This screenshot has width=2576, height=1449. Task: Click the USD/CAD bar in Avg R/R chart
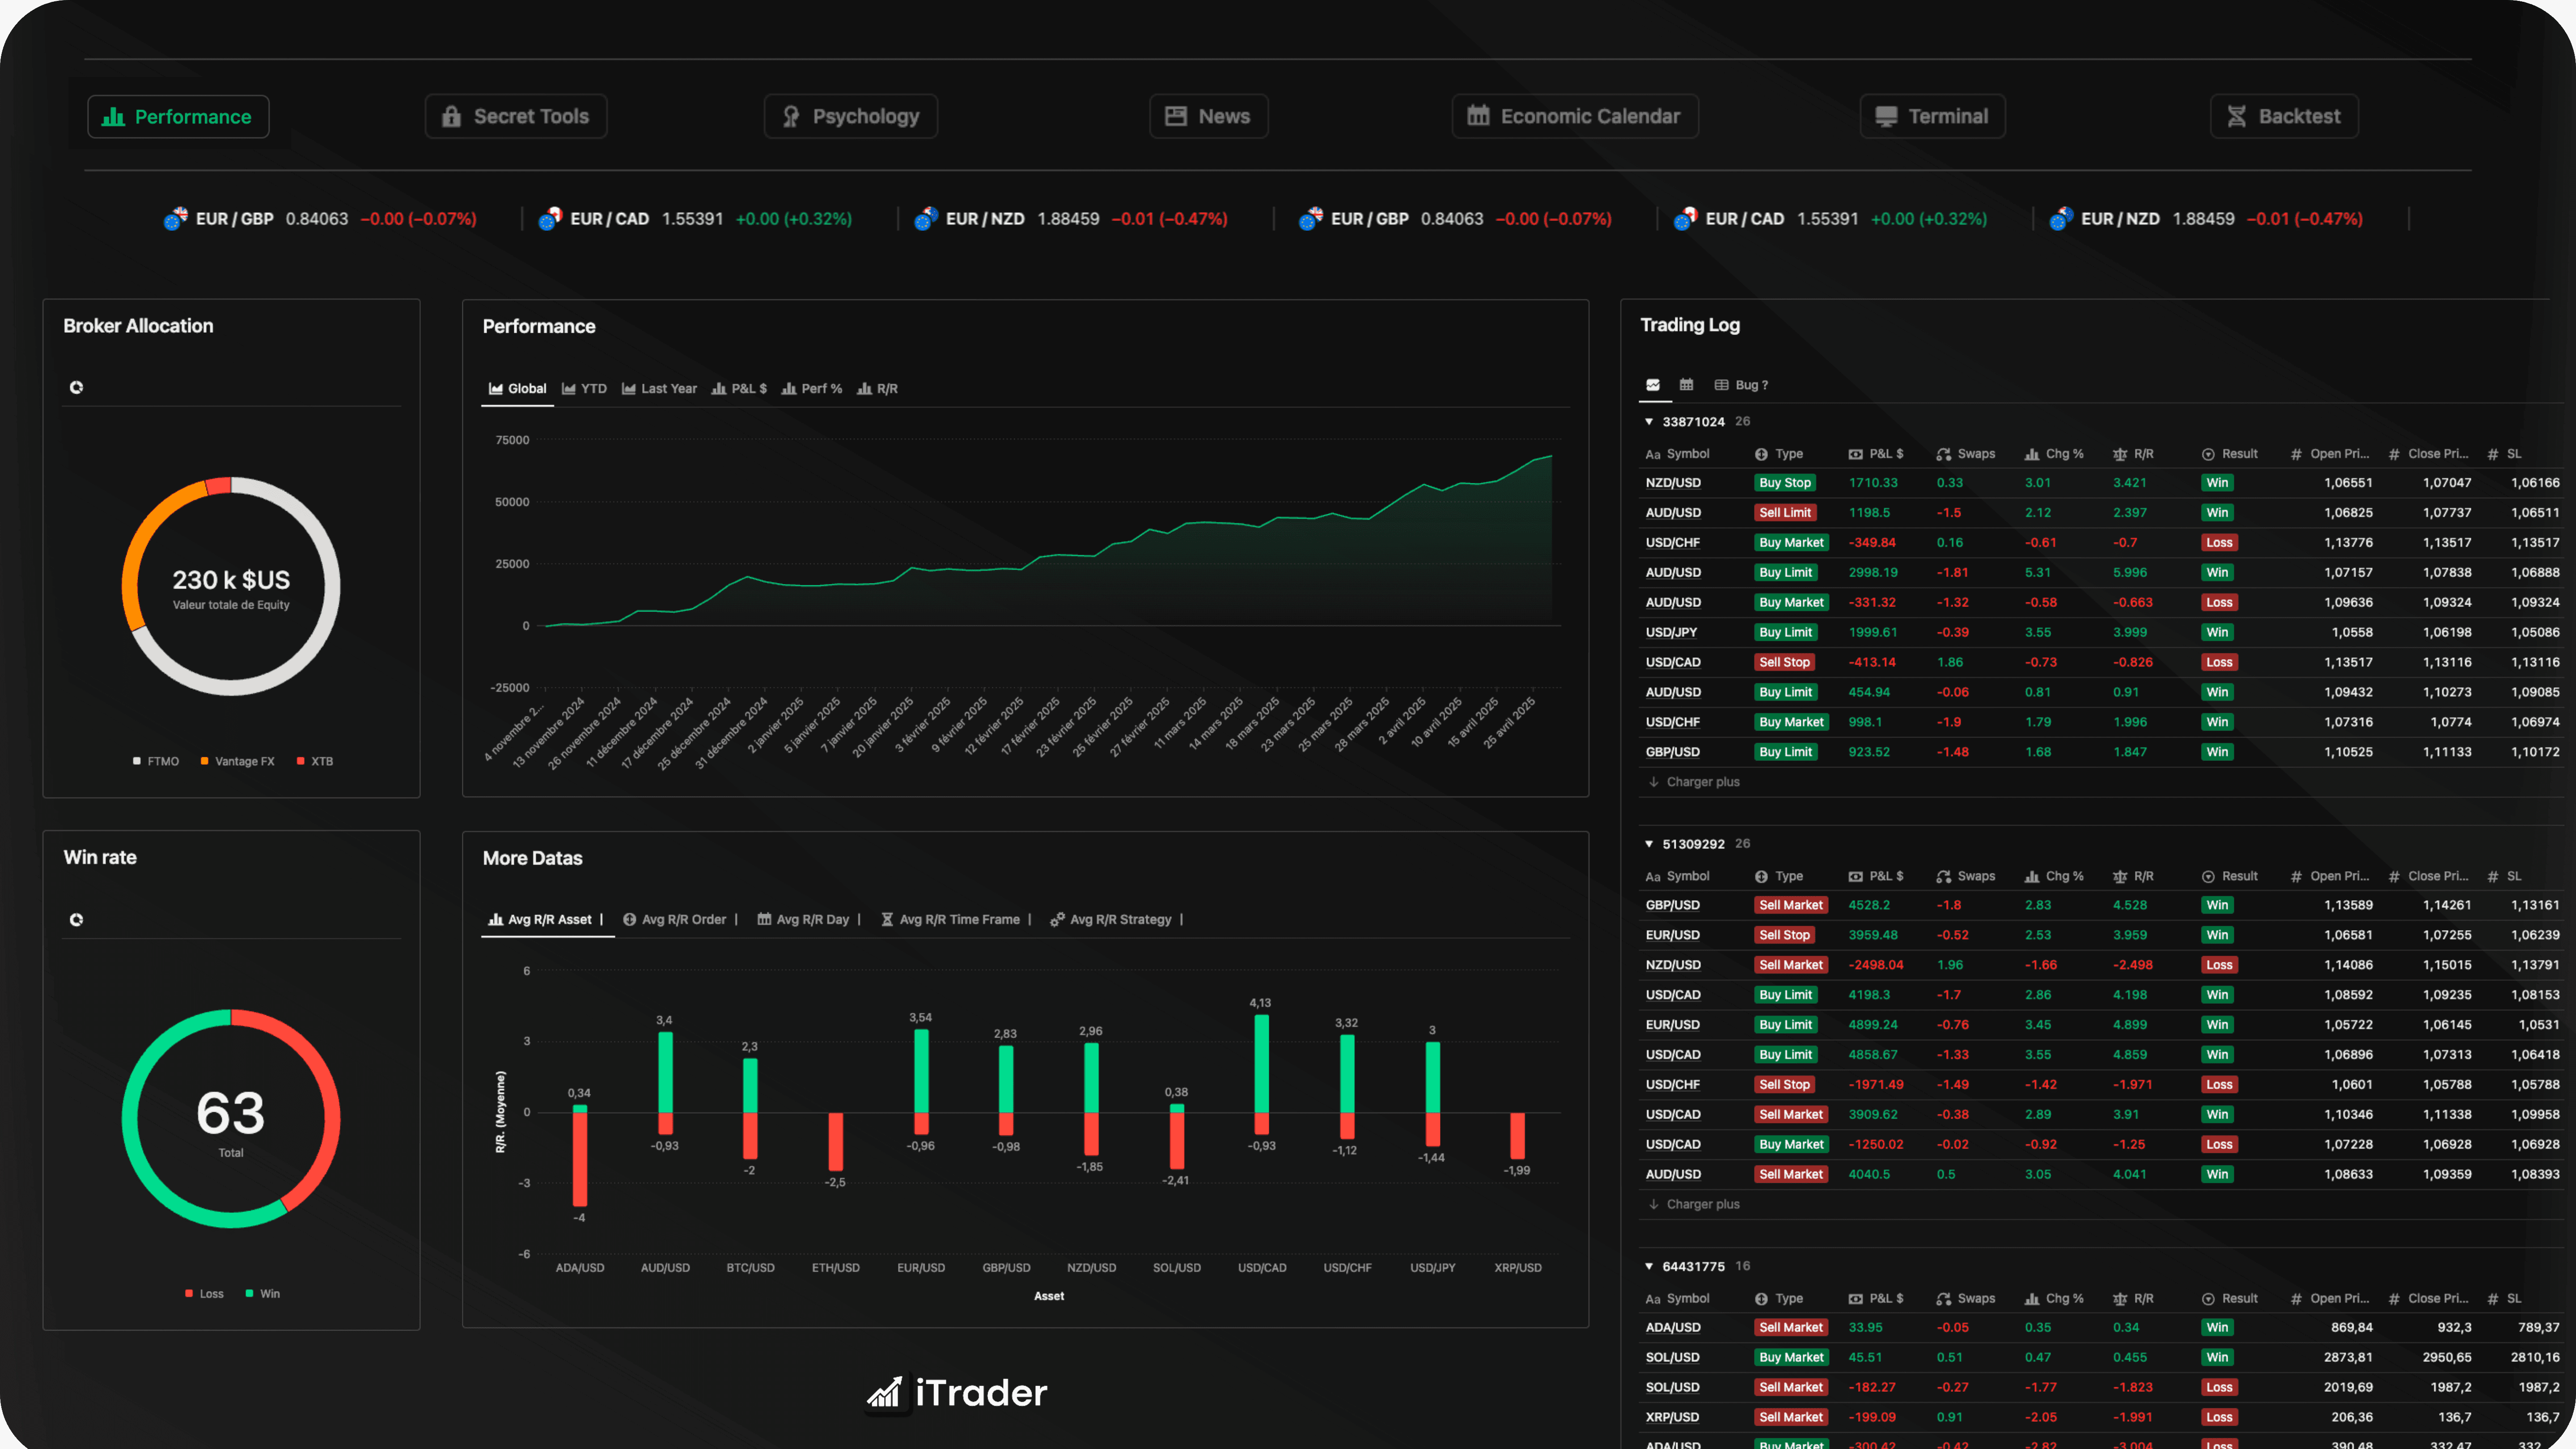click(x=1261, y=1065)
